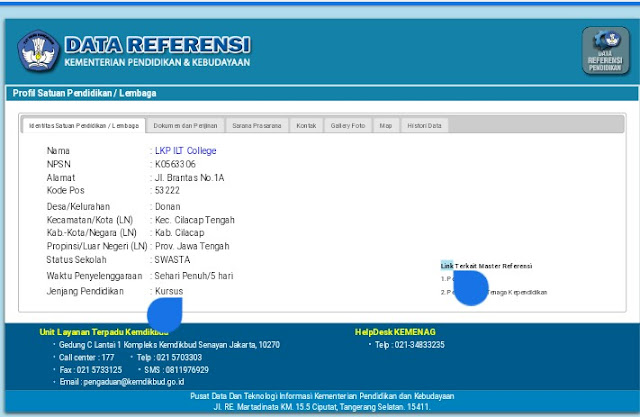Select the Identitas Satuan Pendidikan / Lembaga tab
640x417 pixels.
pos(84,126)
